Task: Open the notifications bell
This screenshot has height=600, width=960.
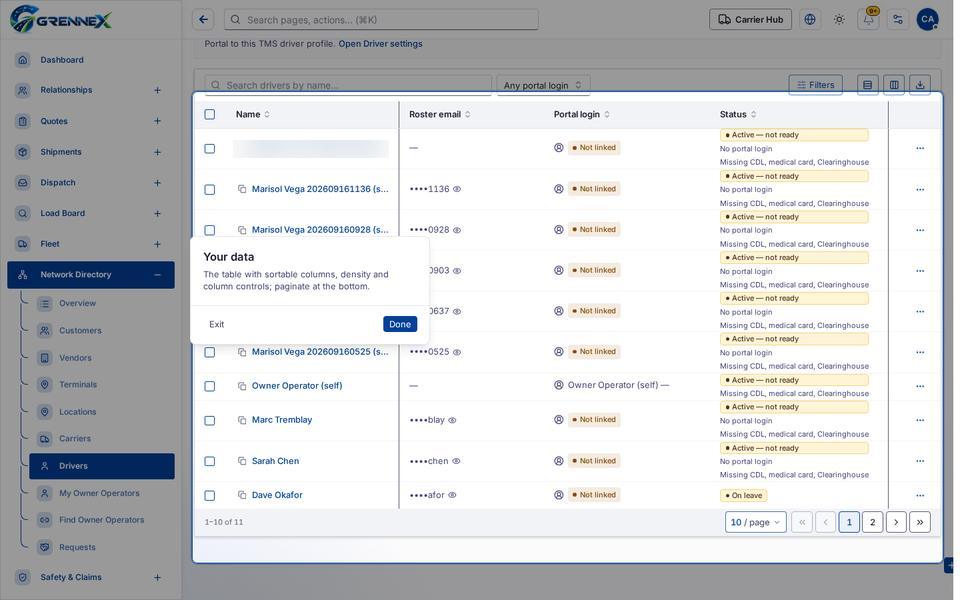Action: 868,20
